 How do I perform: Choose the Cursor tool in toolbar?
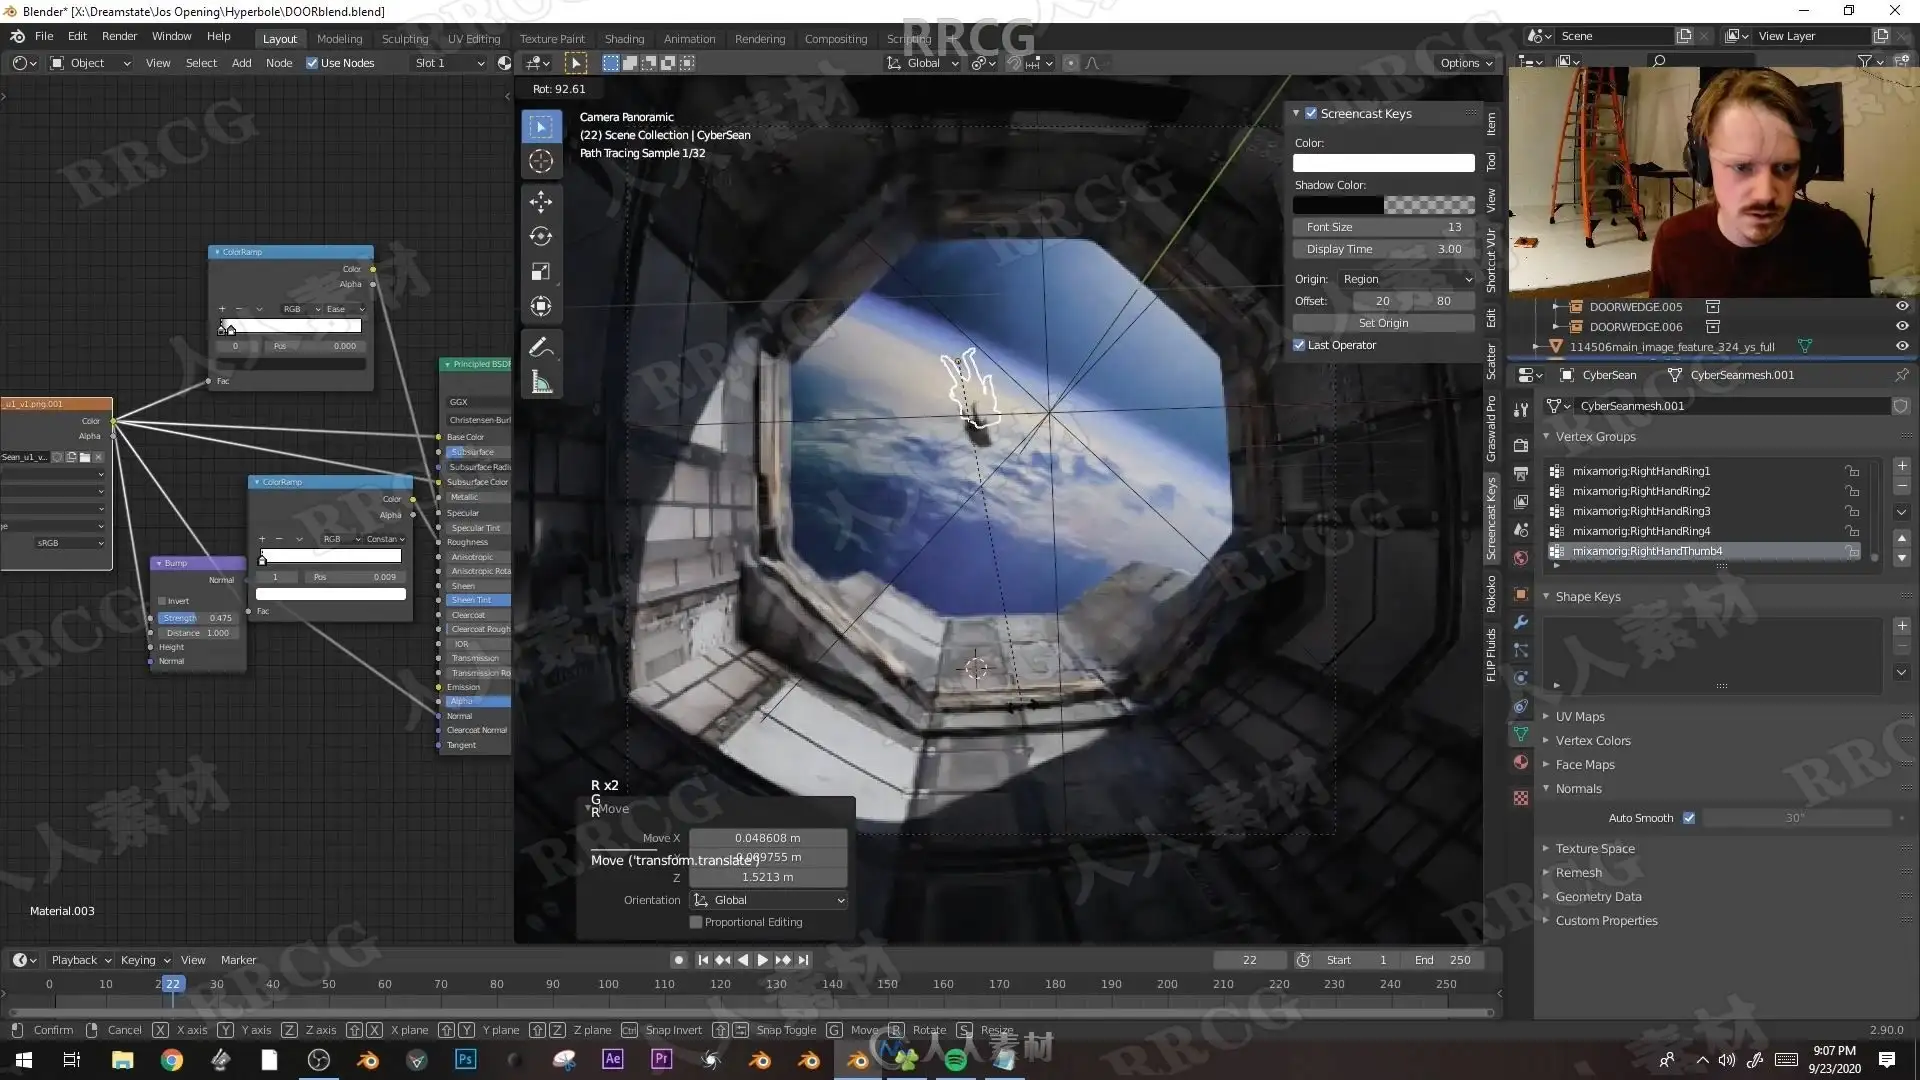click(x=541, y=161)
